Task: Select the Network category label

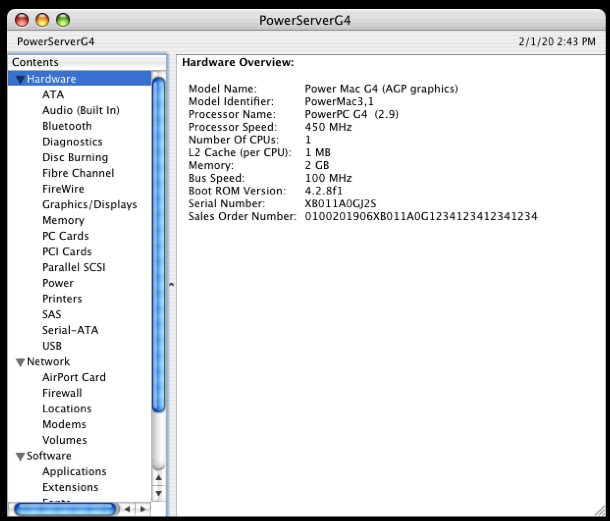Action: (48, 361)
